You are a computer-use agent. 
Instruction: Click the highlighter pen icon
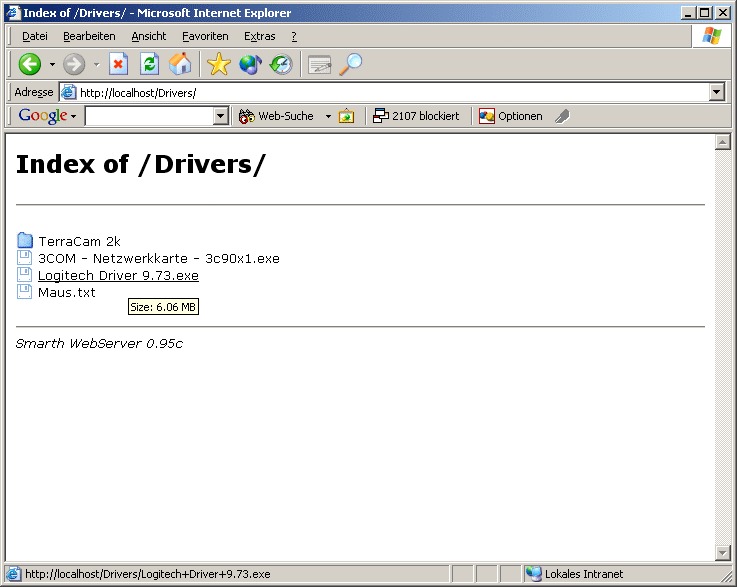[562, 116]
